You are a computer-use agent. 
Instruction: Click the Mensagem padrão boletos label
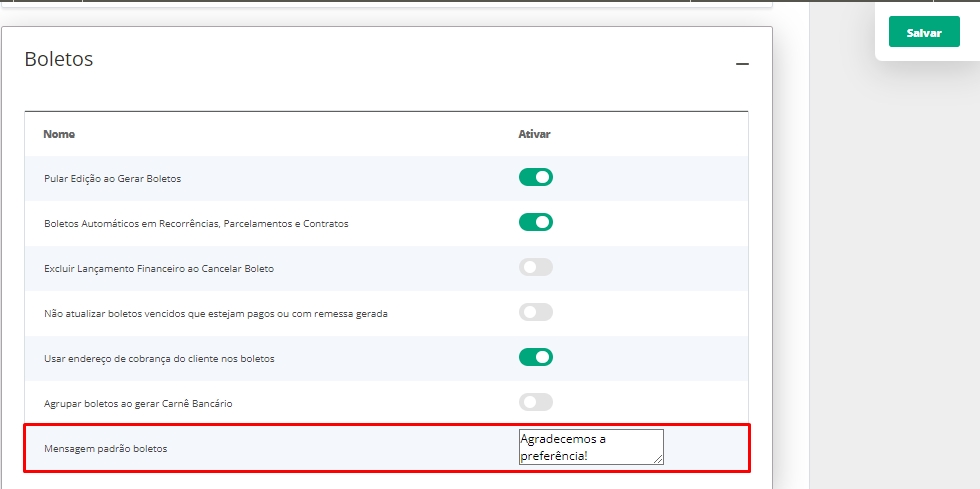[105, 449]
